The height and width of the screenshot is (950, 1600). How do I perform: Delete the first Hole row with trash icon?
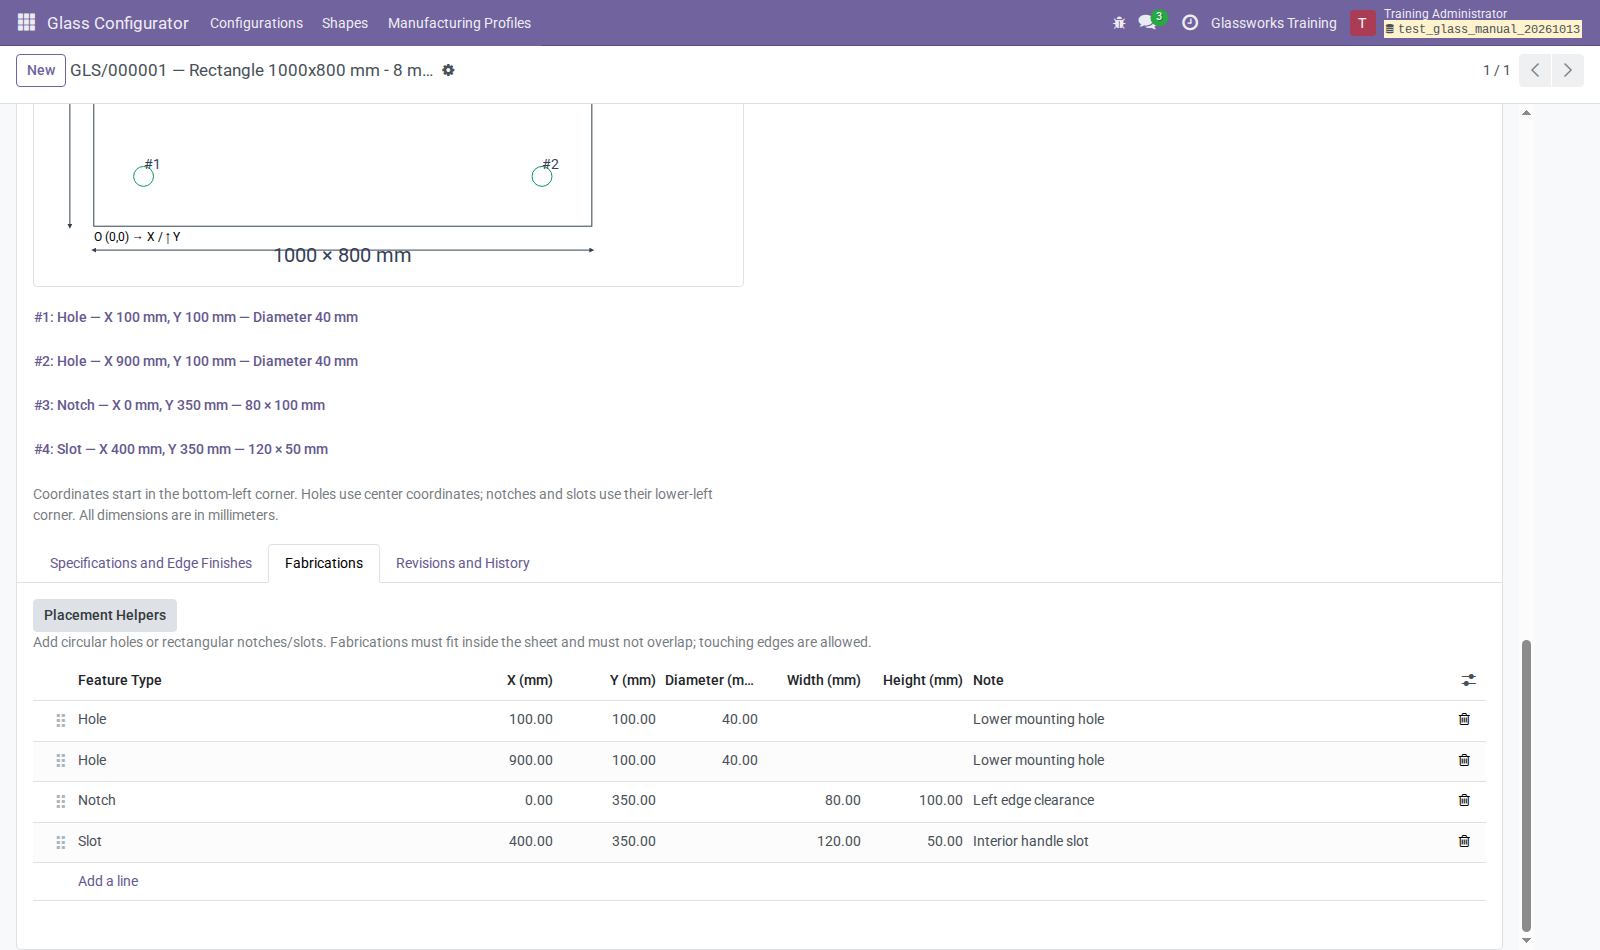pos(1464,719)
